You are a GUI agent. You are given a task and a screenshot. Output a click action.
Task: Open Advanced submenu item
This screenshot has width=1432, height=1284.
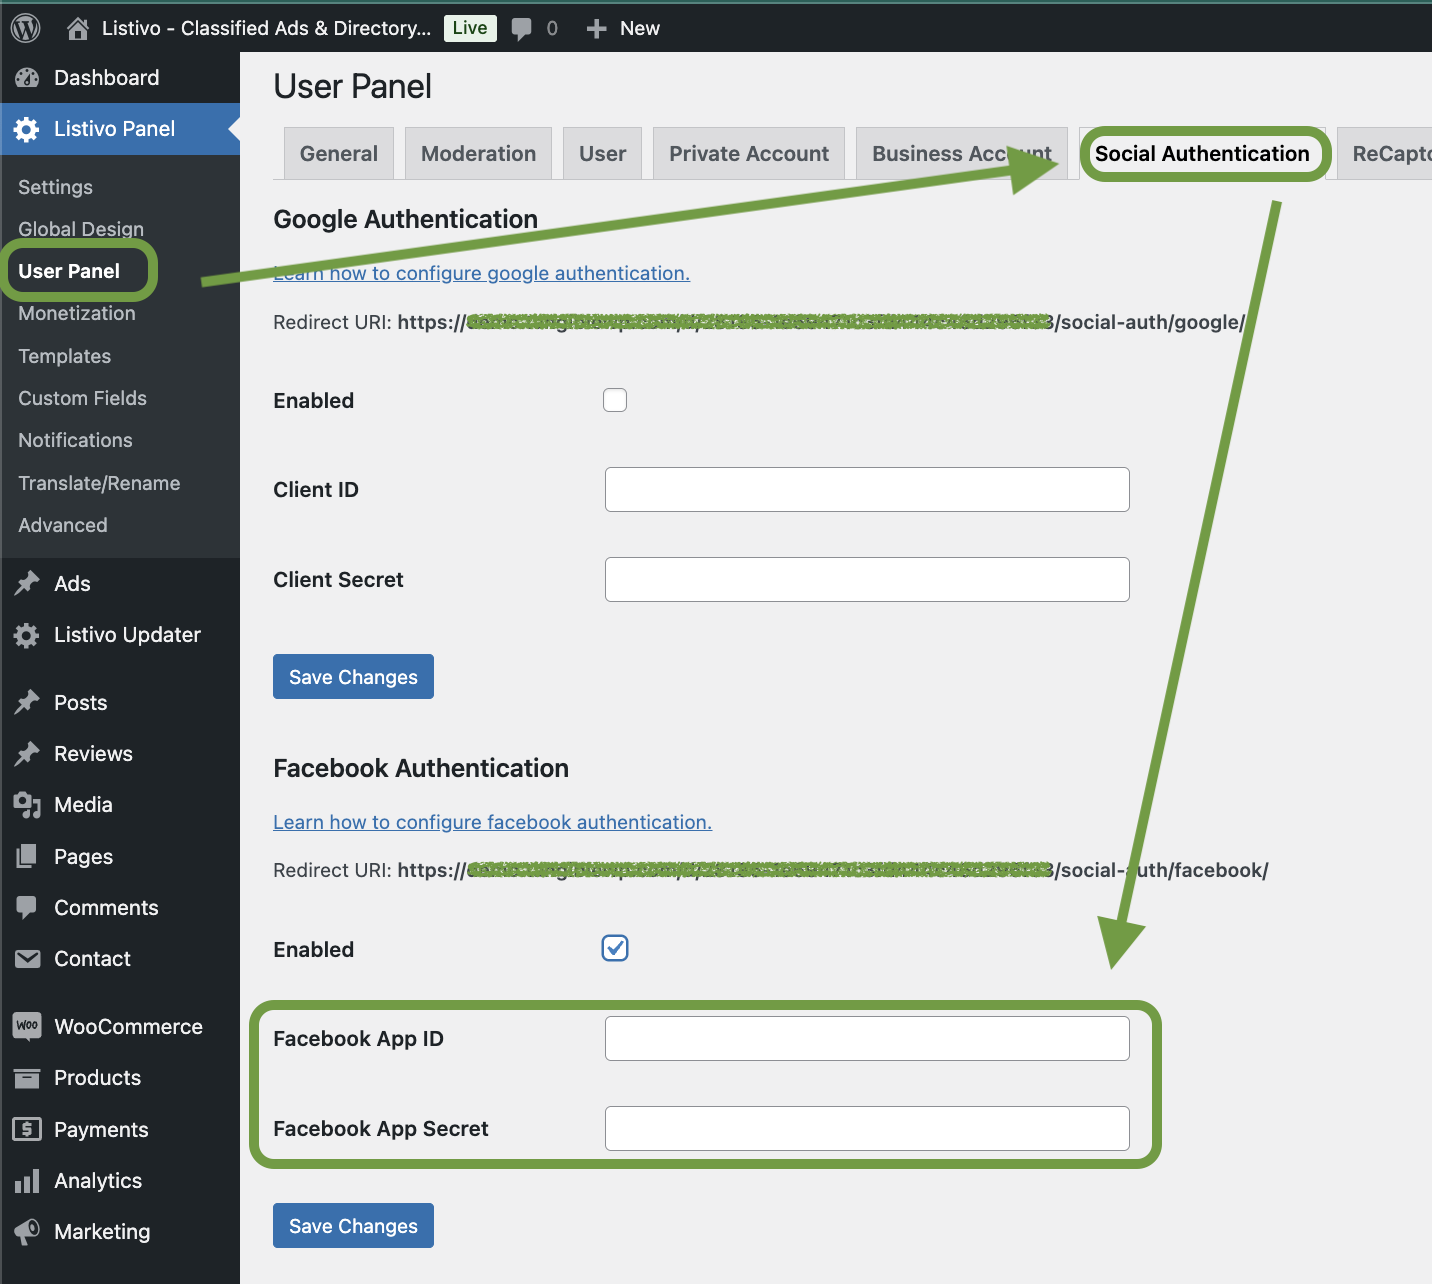[62, 525]
